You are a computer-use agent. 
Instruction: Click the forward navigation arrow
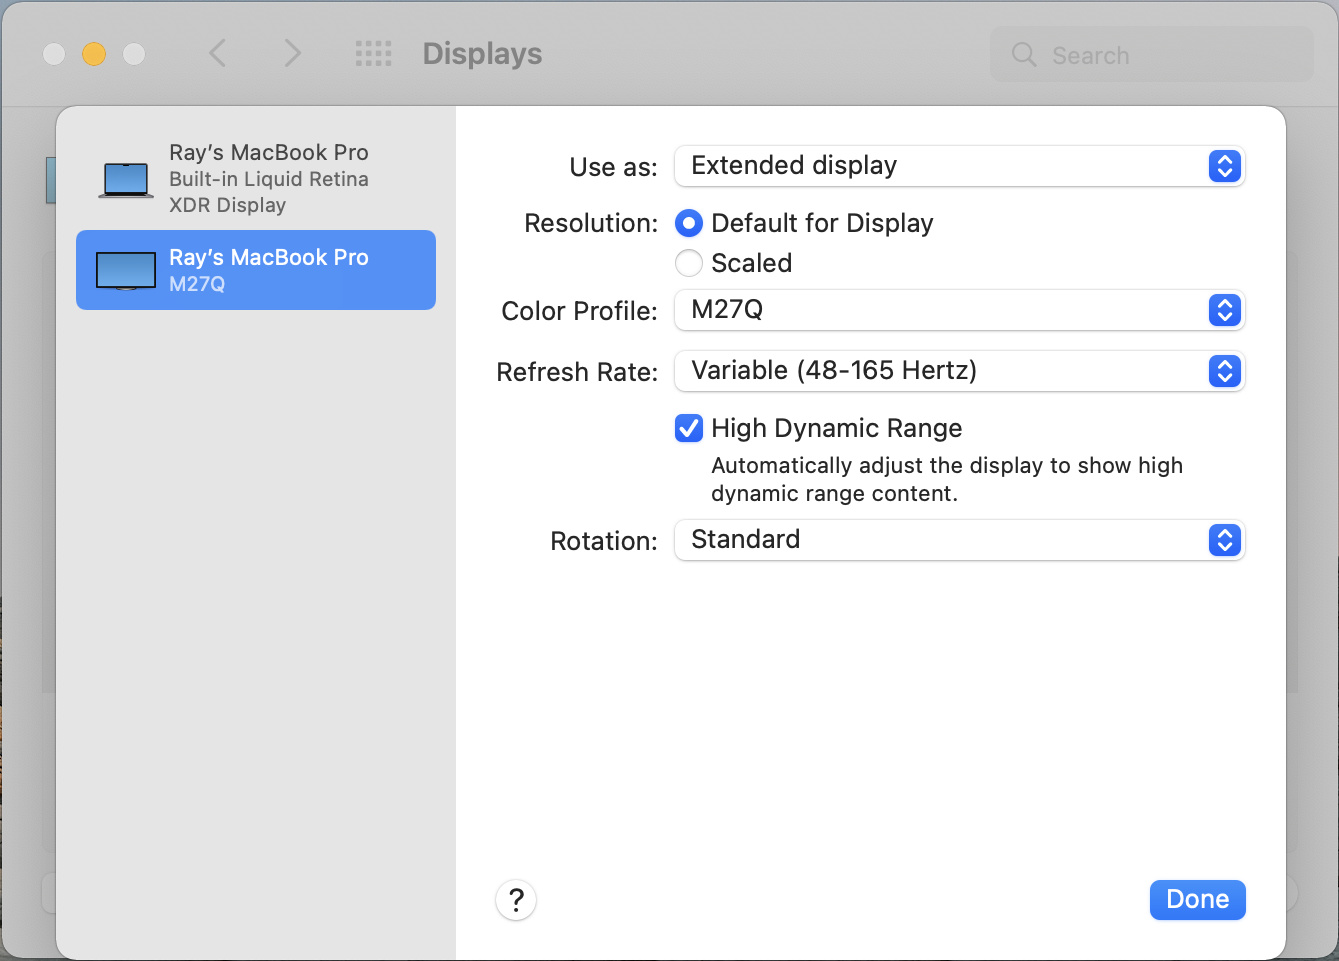pos(292,53)
